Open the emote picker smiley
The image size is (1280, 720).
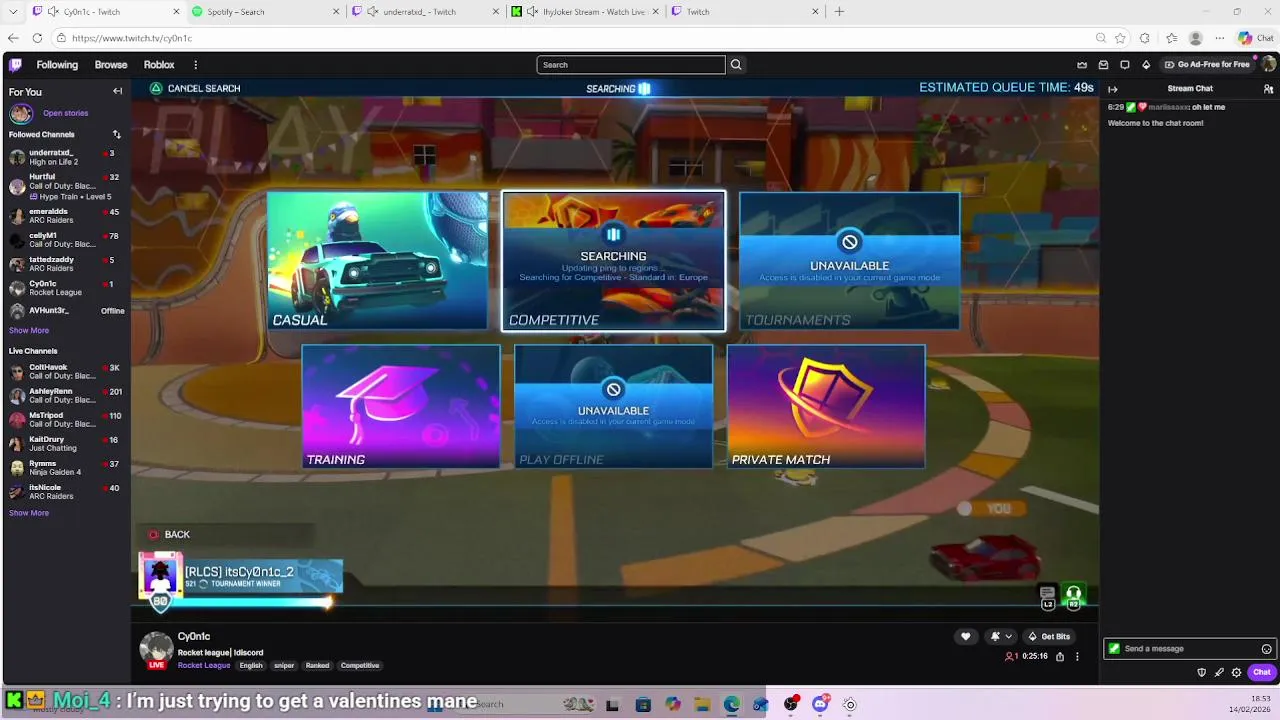coord(1266,649)
